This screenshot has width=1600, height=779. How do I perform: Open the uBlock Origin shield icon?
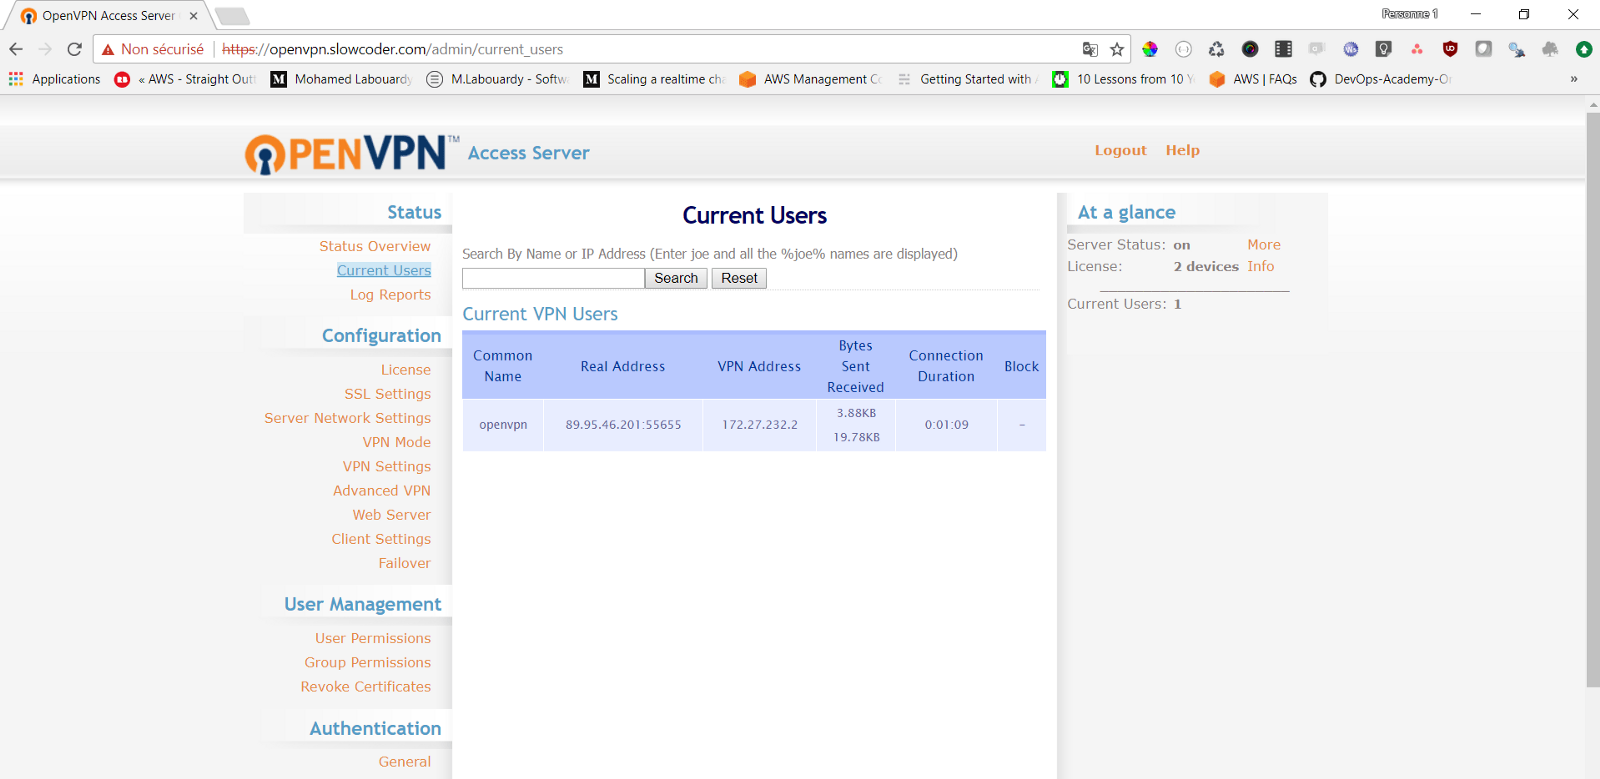(1450, 49)
